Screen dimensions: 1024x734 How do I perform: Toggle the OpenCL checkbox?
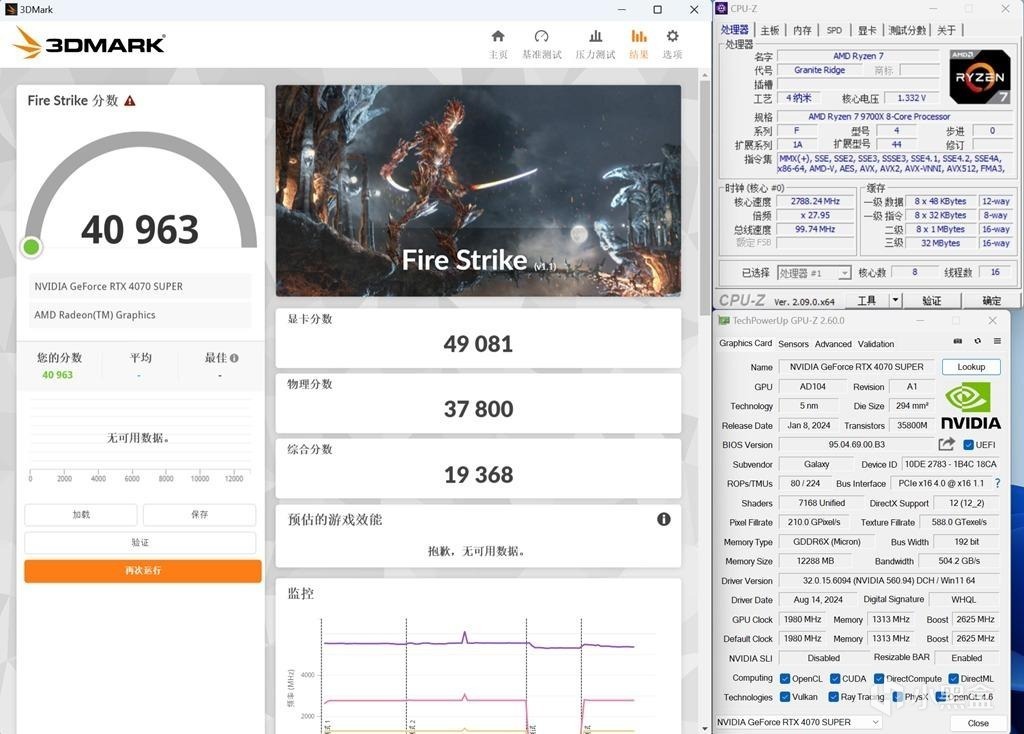coord(785,679)
